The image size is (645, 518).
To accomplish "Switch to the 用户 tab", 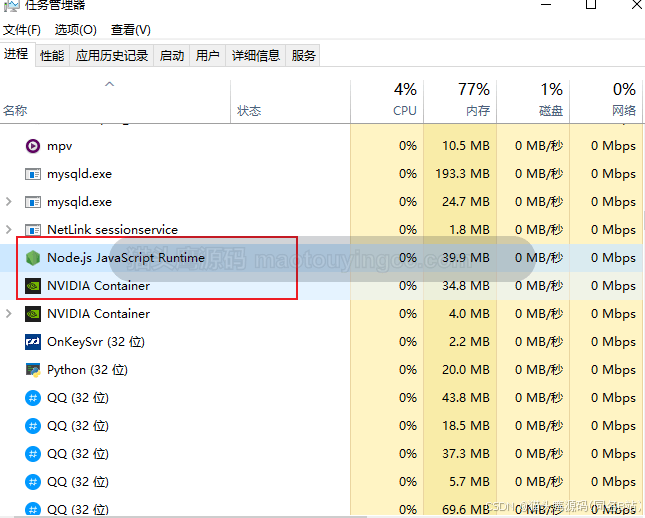I will pos(207,56).
